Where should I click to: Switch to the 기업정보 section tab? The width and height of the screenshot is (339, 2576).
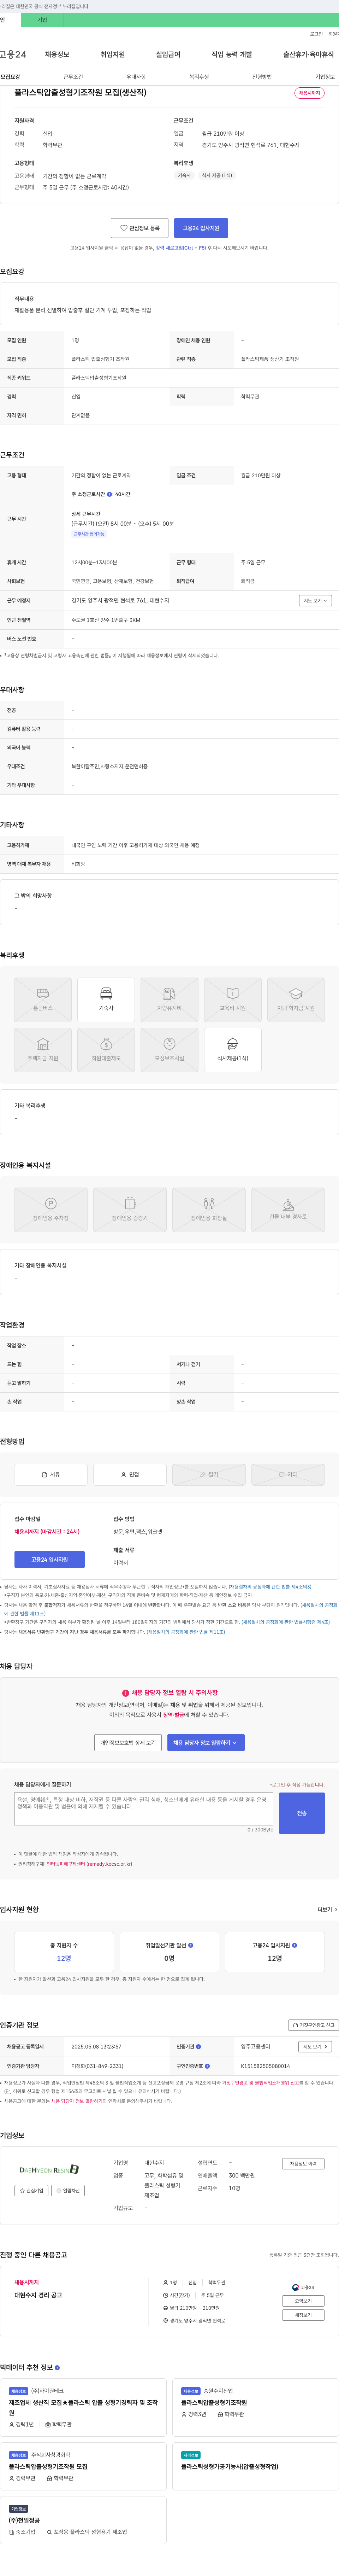[325, 77]
